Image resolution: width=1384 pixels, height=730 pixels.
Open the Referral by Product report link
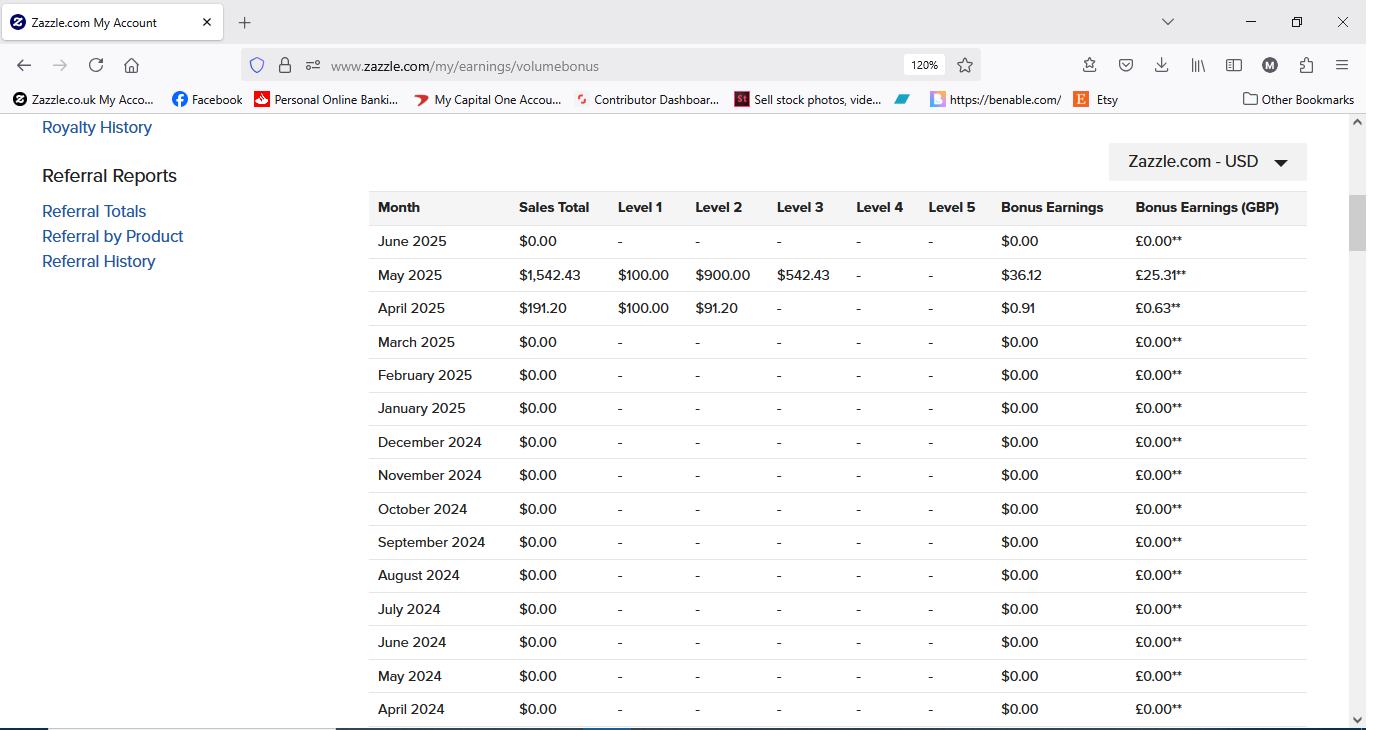pos(113,236)
